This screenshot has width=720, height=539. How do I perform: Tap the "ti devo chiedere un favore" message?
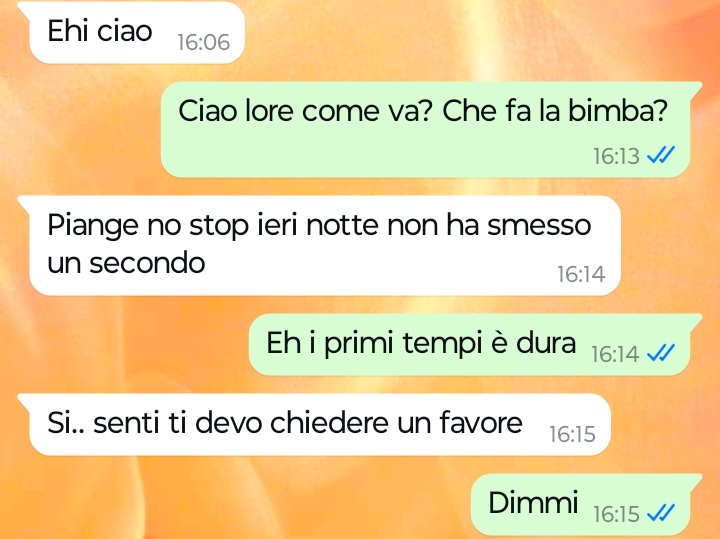[314, 425]
